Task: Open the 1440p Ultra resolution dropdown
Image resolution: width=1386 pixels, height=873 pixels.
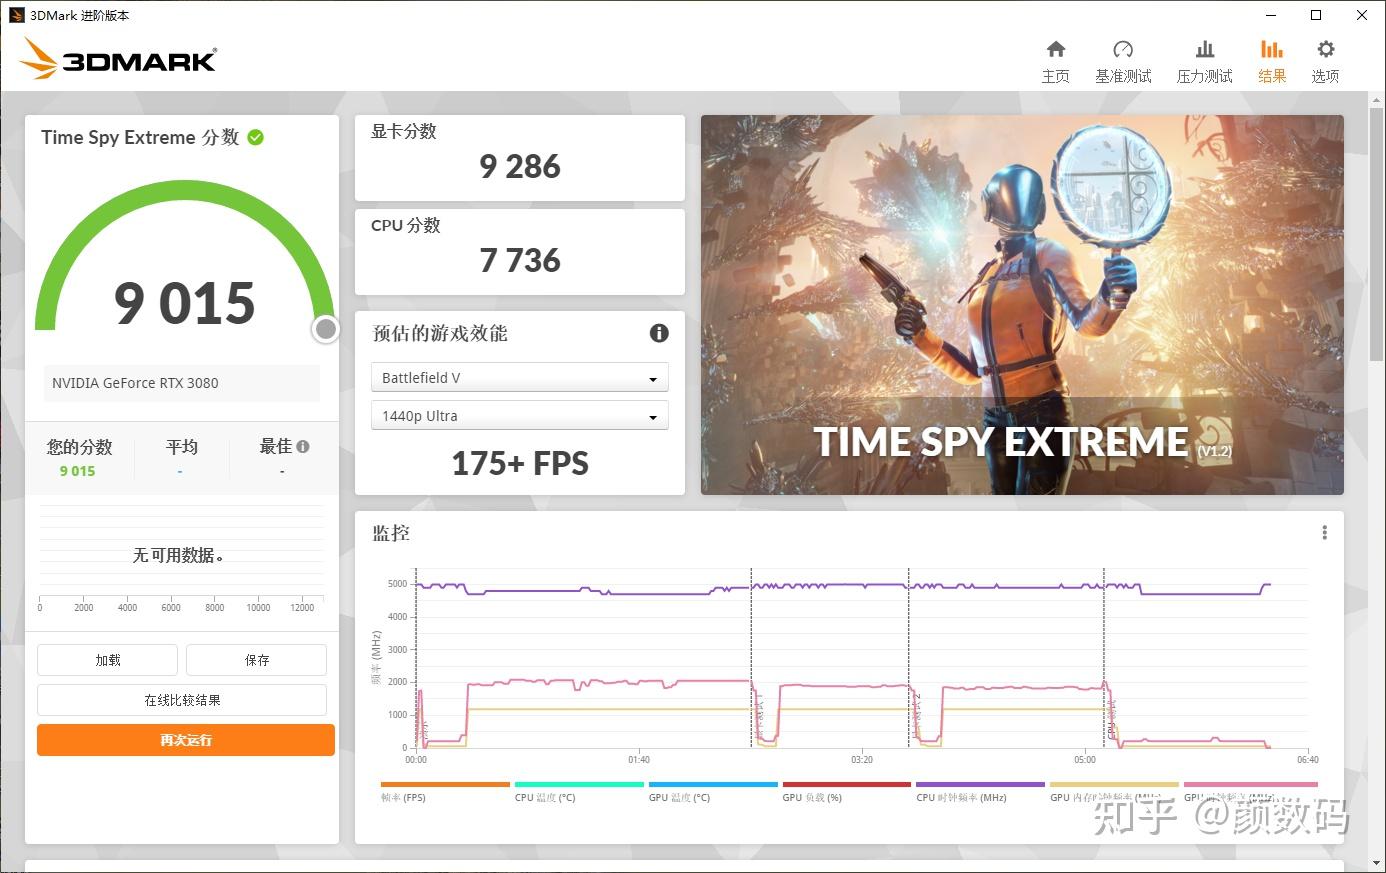Action: pyautogui.click(x=519, y=415)
